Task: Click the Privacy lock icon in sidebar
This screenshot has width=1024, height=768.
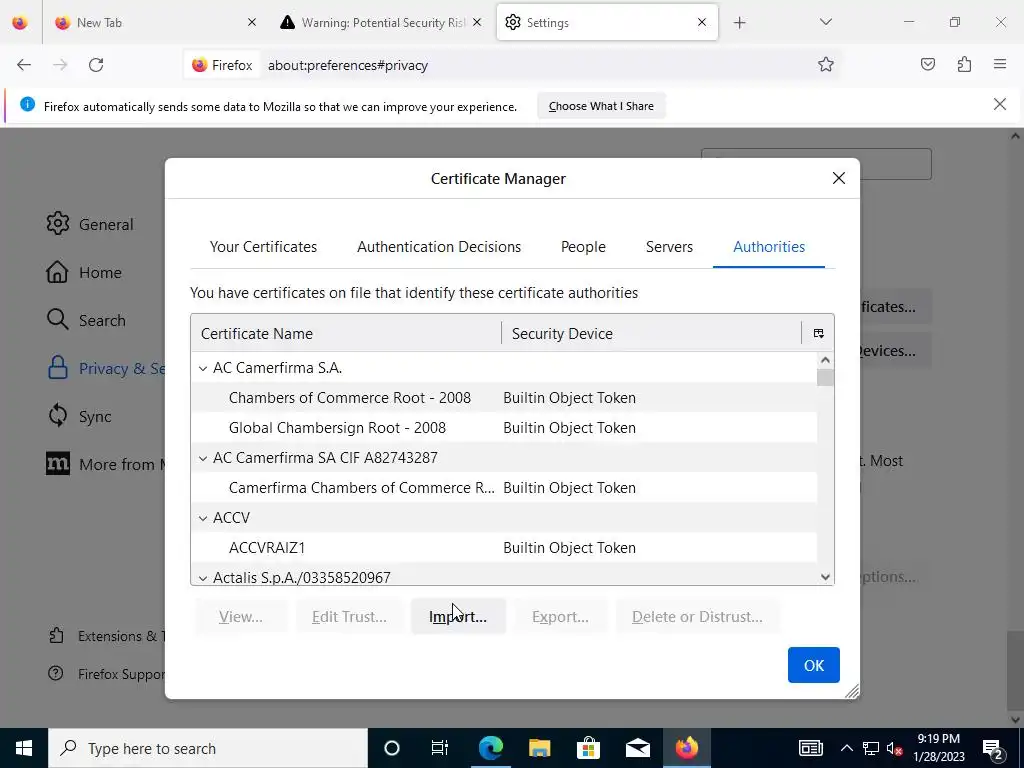Action: pyautogui.click(x=57, y=368)
